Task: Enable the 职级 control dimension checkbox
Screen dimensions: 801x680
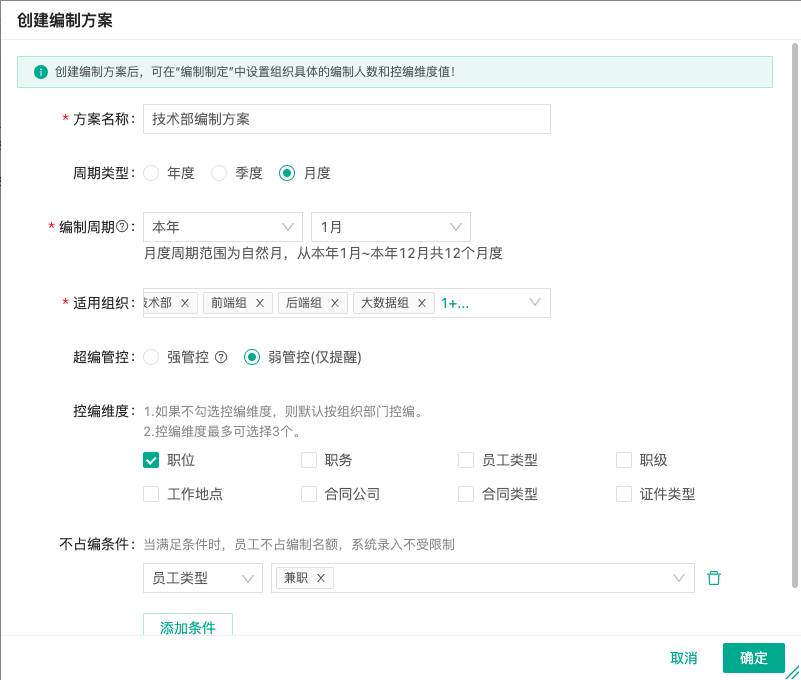Action: click(622, 460)
